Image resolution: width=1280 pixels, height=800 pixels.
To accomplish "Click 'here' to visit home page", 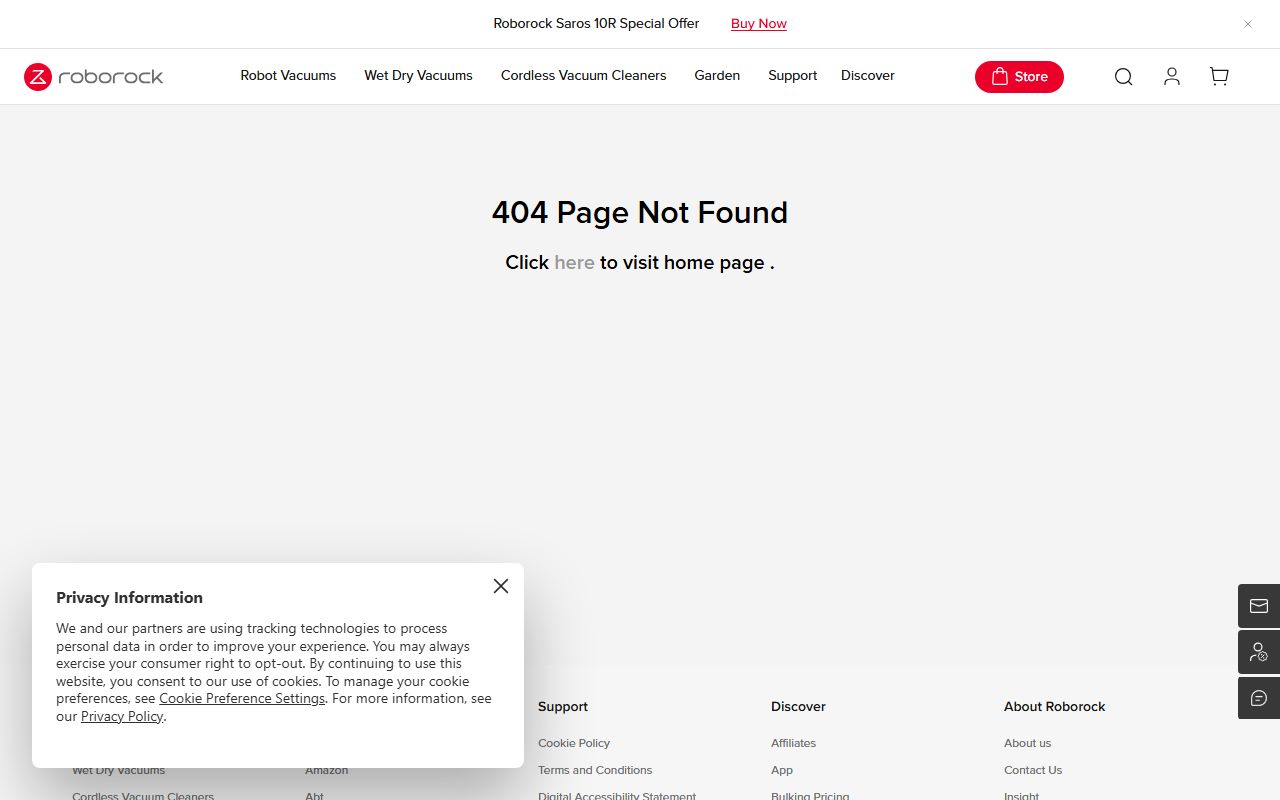I will point(574,262).
